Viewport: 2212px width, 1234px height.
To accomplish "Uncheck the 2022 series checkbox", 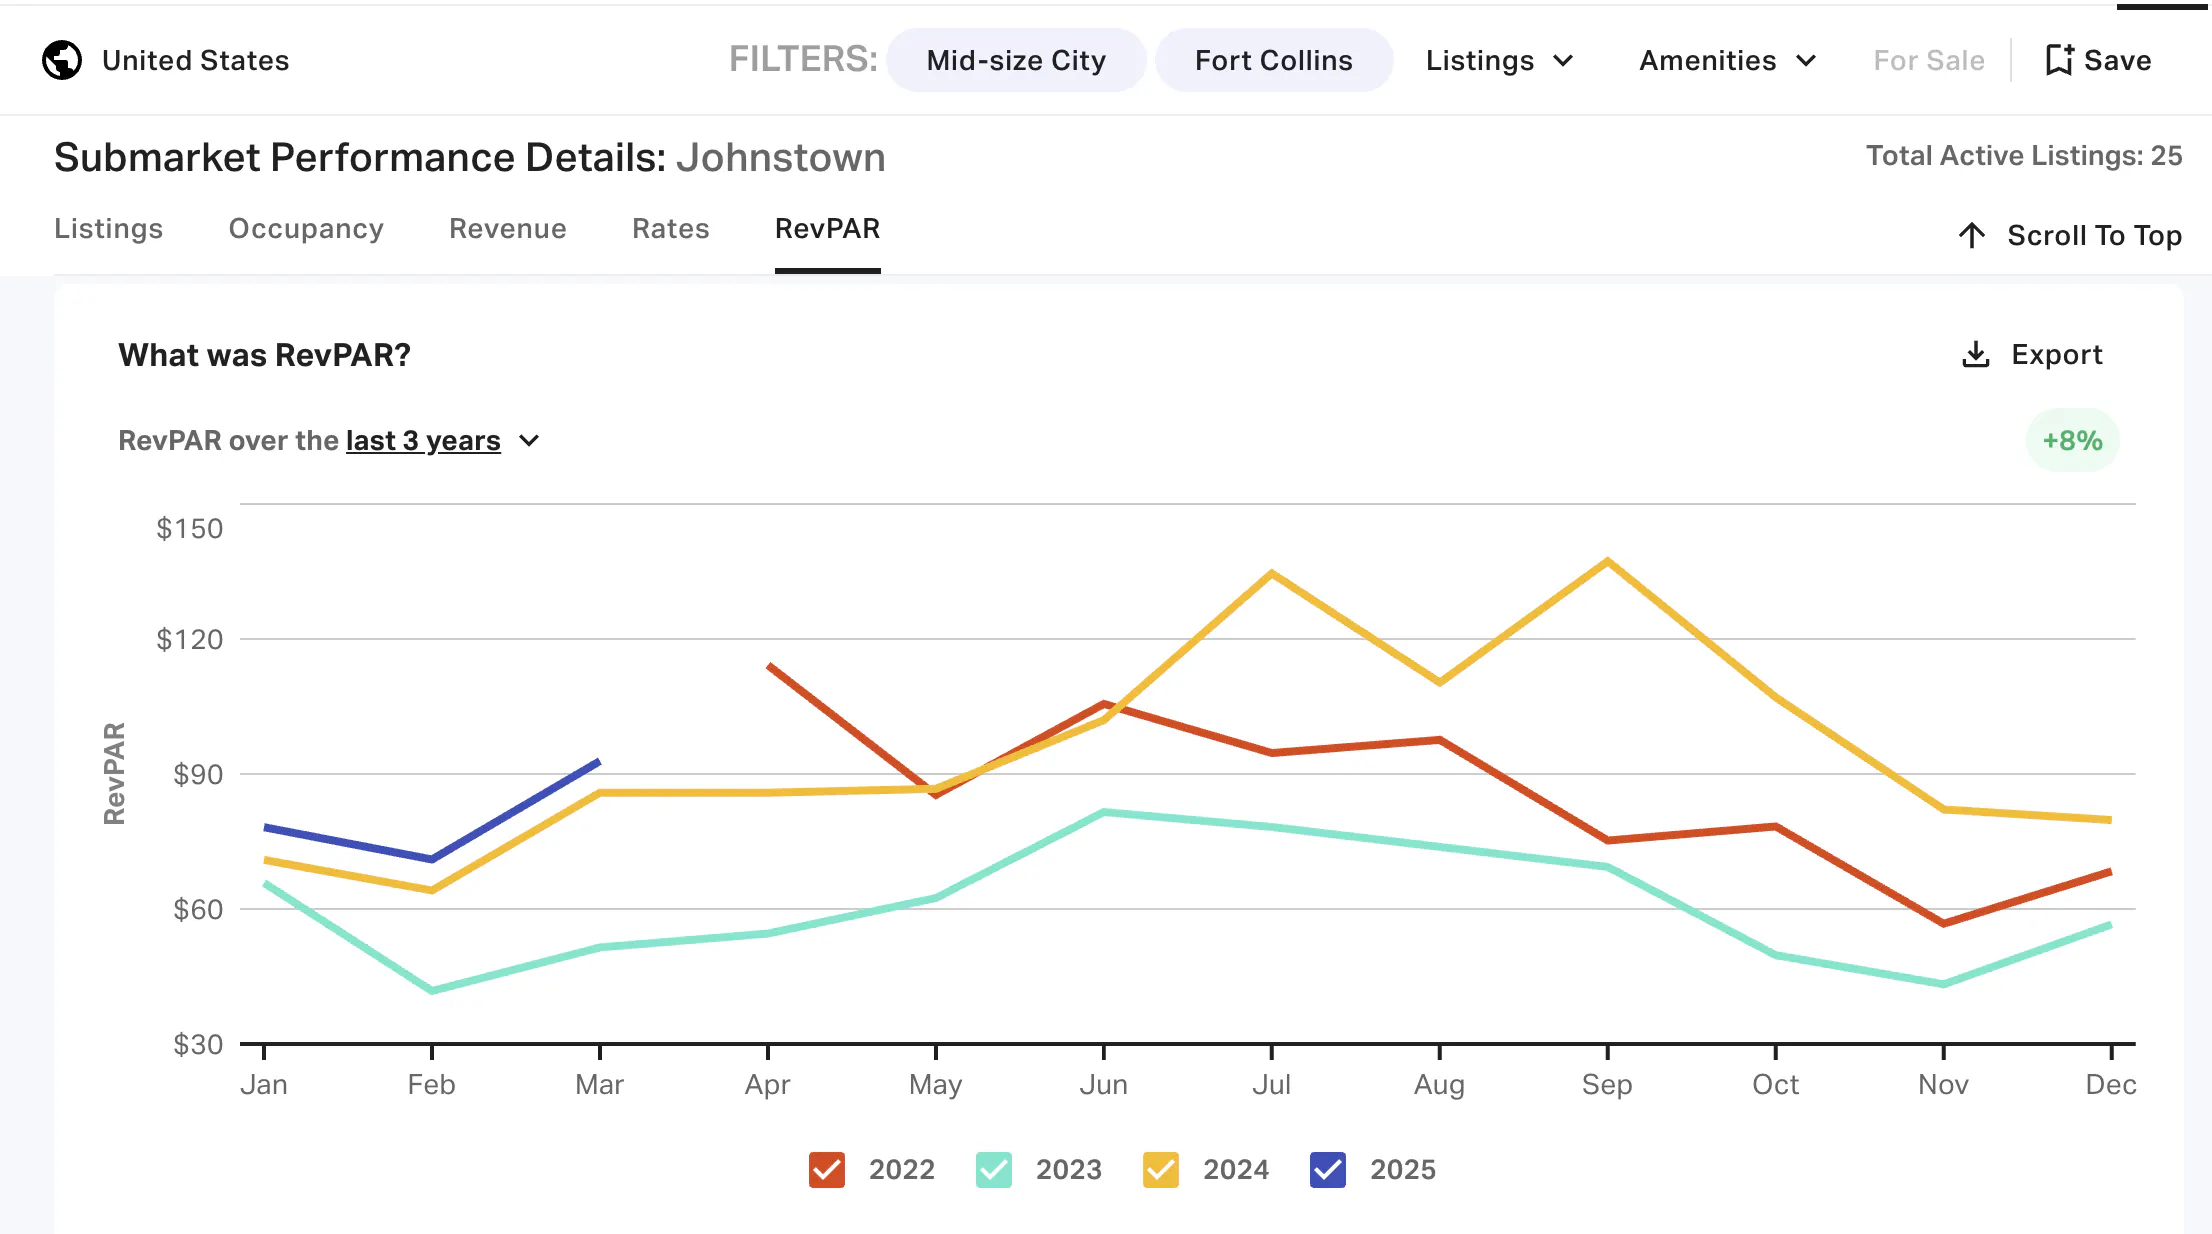I will [x=827, y=1170].
